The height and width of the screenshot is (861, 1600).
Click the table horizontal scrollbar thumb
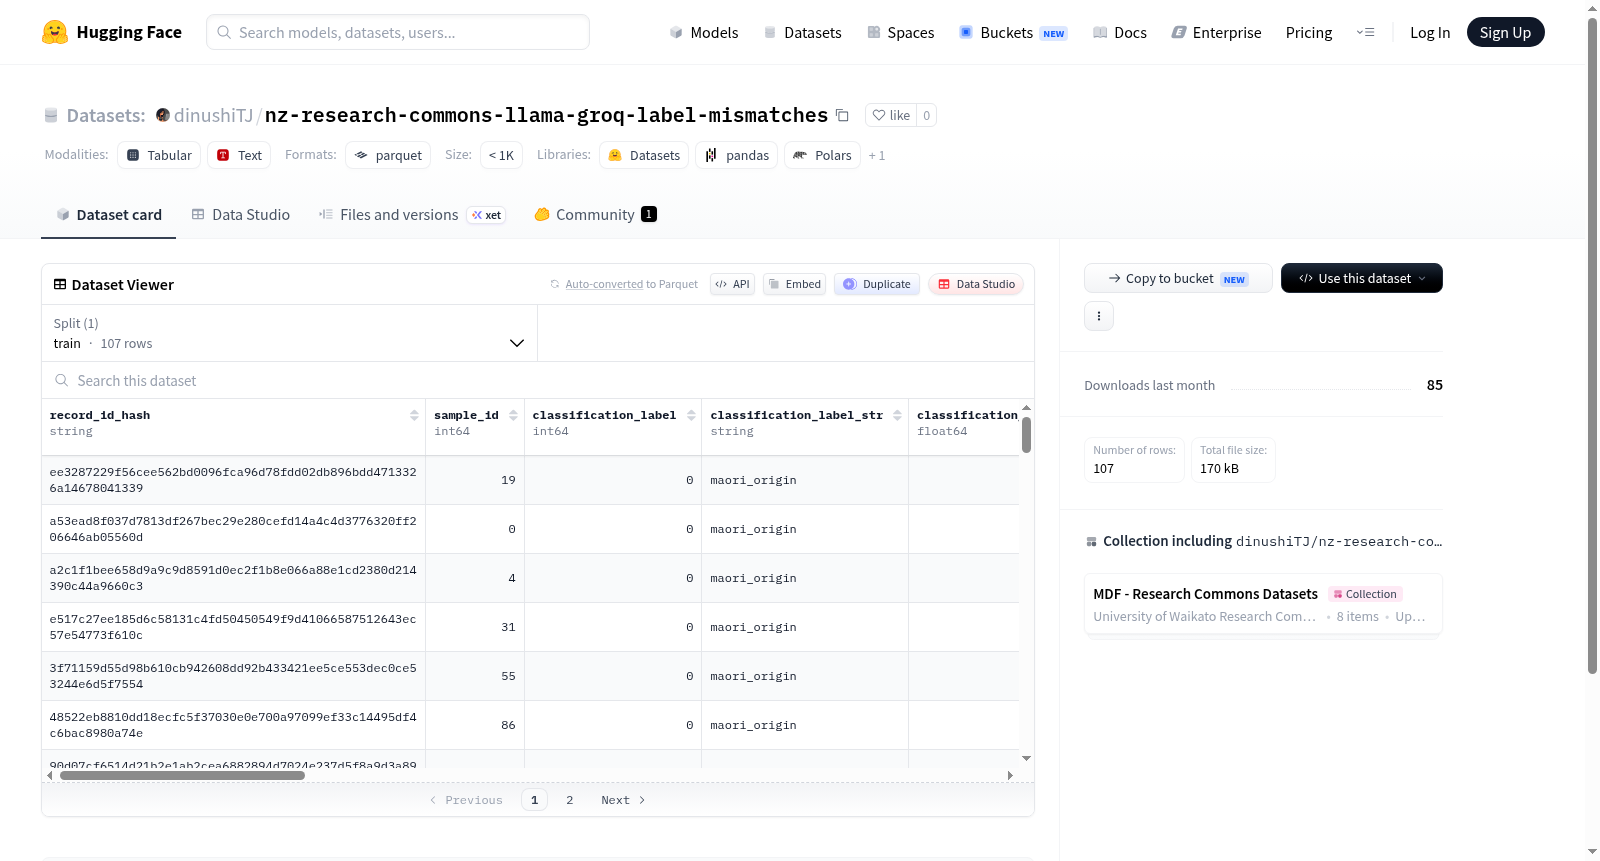182,775
